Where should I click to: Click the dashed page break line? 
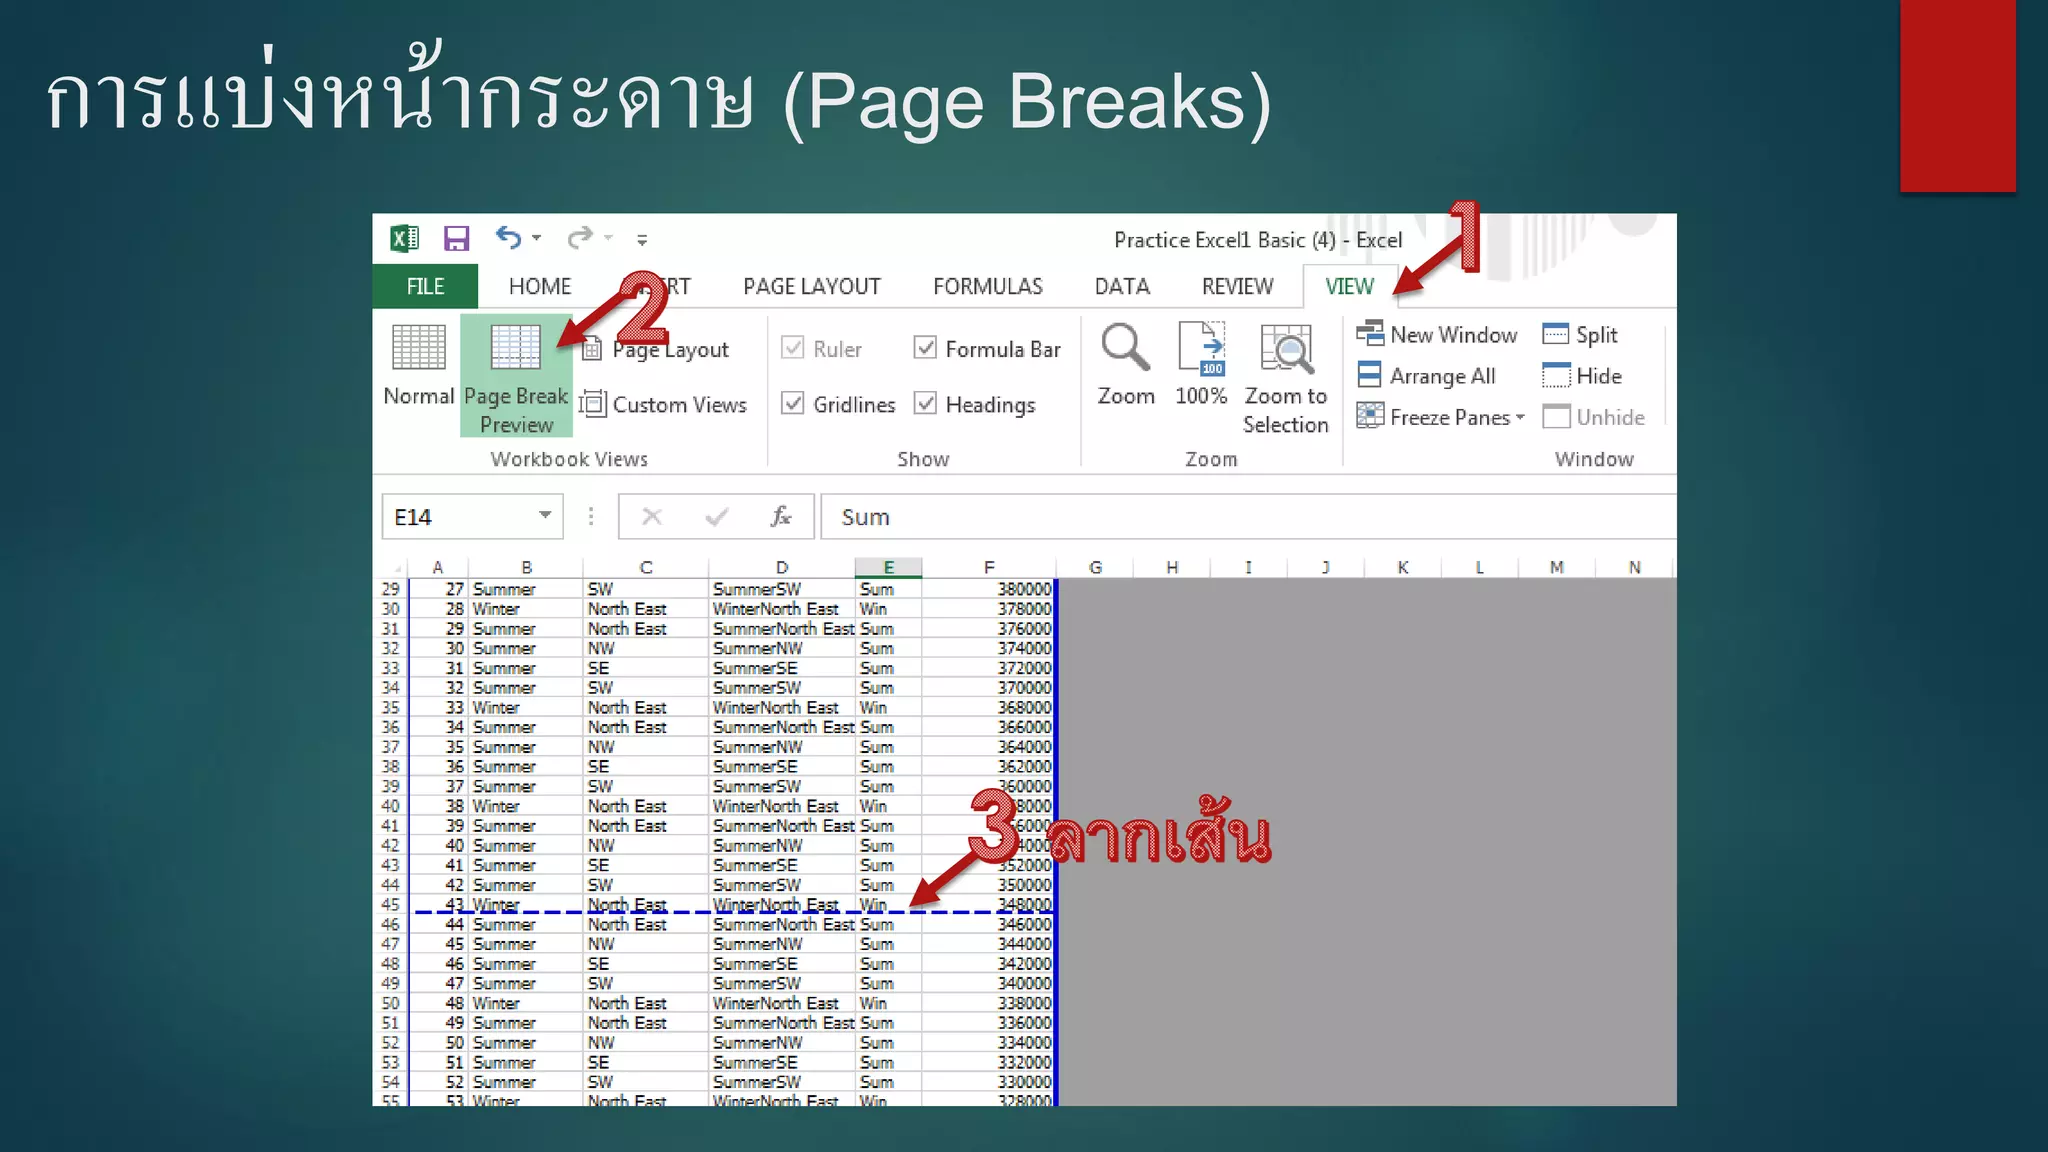[x=734, y=912]
